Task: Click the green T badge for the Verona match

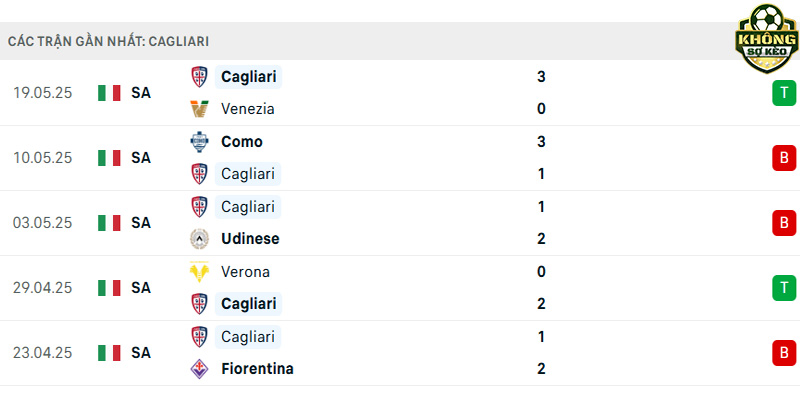Action: (x=784, y=288)
